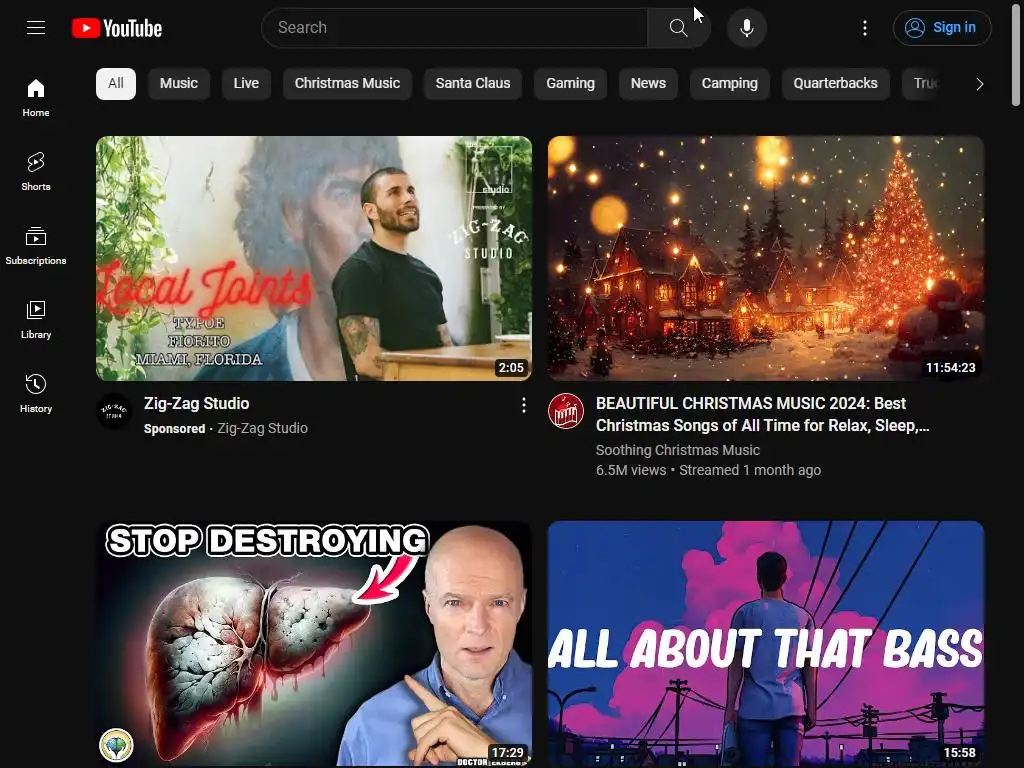Open Shorts in the sidebar
The height and width of the screenshot is (768, 1024).
point(36,172)
